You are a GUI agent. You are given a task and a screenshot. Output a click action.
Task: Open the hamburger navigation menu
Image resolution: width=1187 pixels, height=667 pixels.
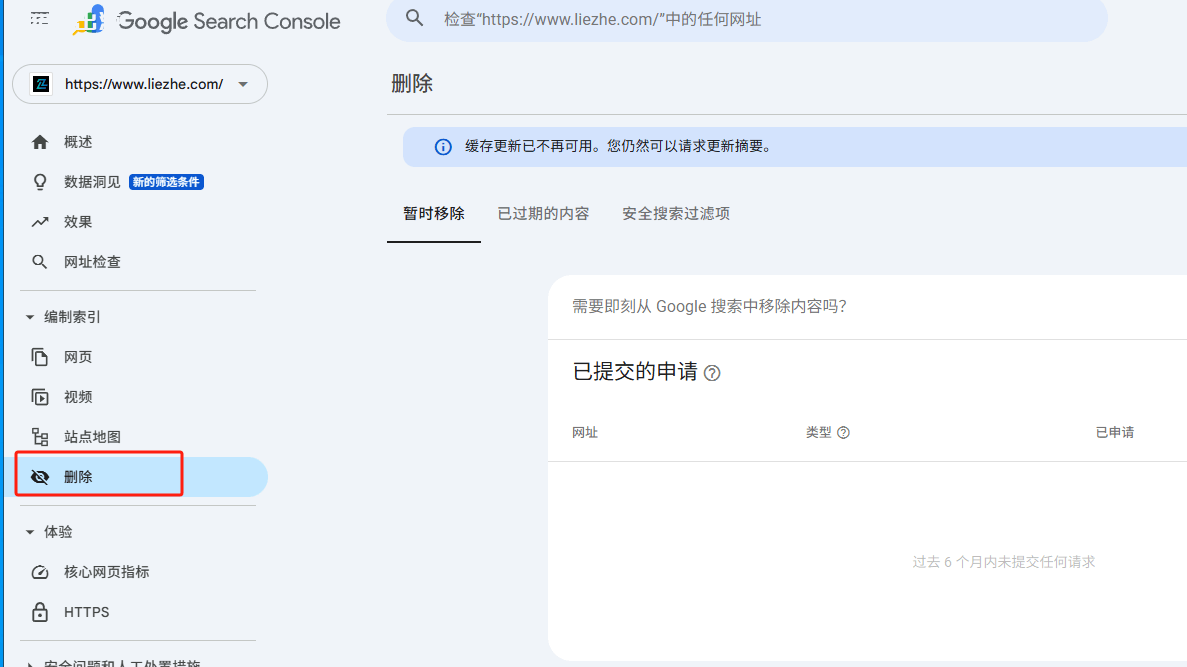point(39,18)
